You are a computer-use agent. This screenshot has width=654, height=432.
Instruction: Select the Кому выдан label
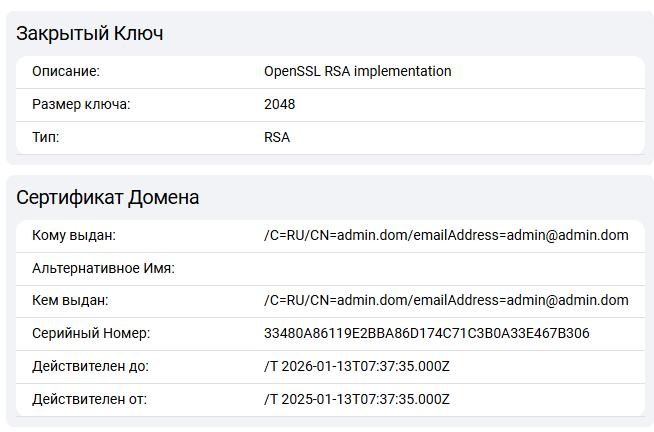[x=75, y=236]
